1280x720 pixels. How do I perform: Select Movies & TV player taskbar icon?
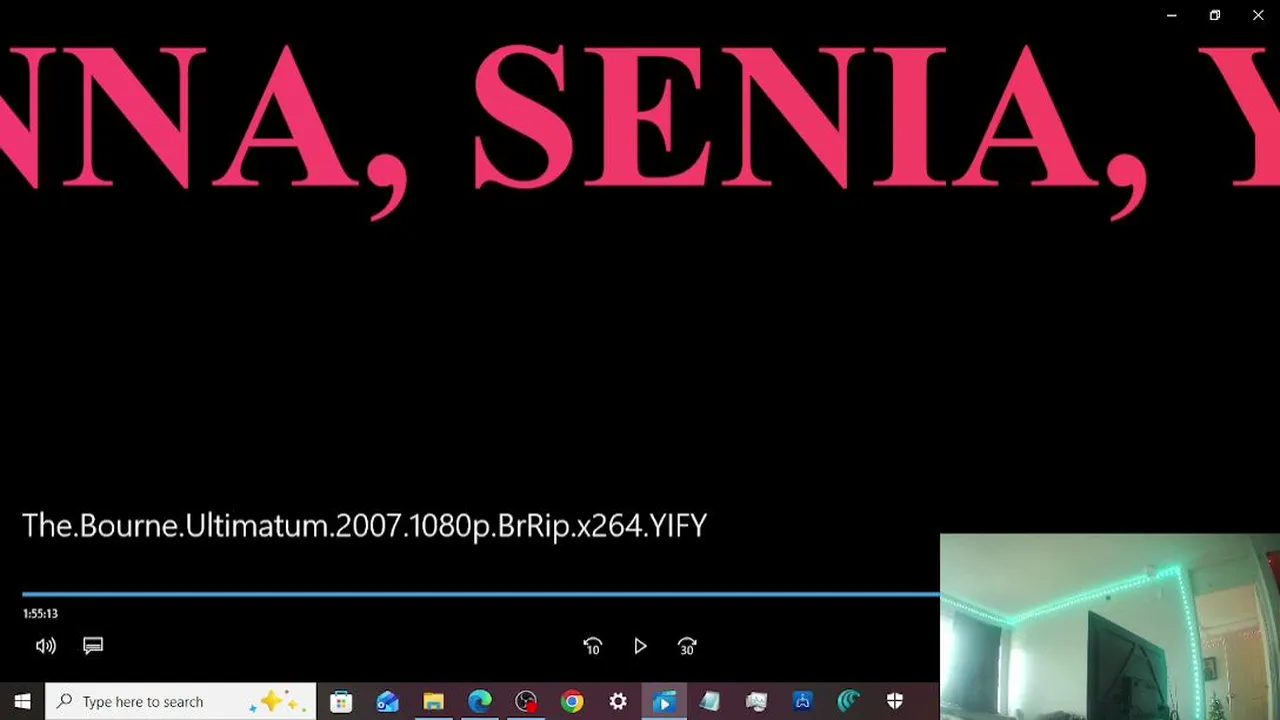[x=663, y=702]
